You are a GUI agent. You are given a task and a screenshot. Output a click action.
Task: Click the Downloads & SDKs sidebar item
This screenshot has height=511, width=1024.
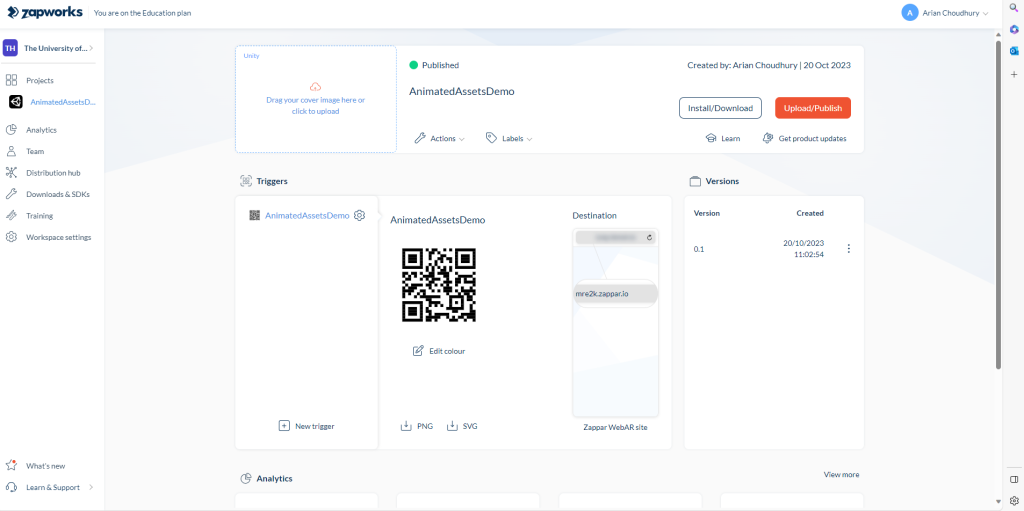pos(57,194)
